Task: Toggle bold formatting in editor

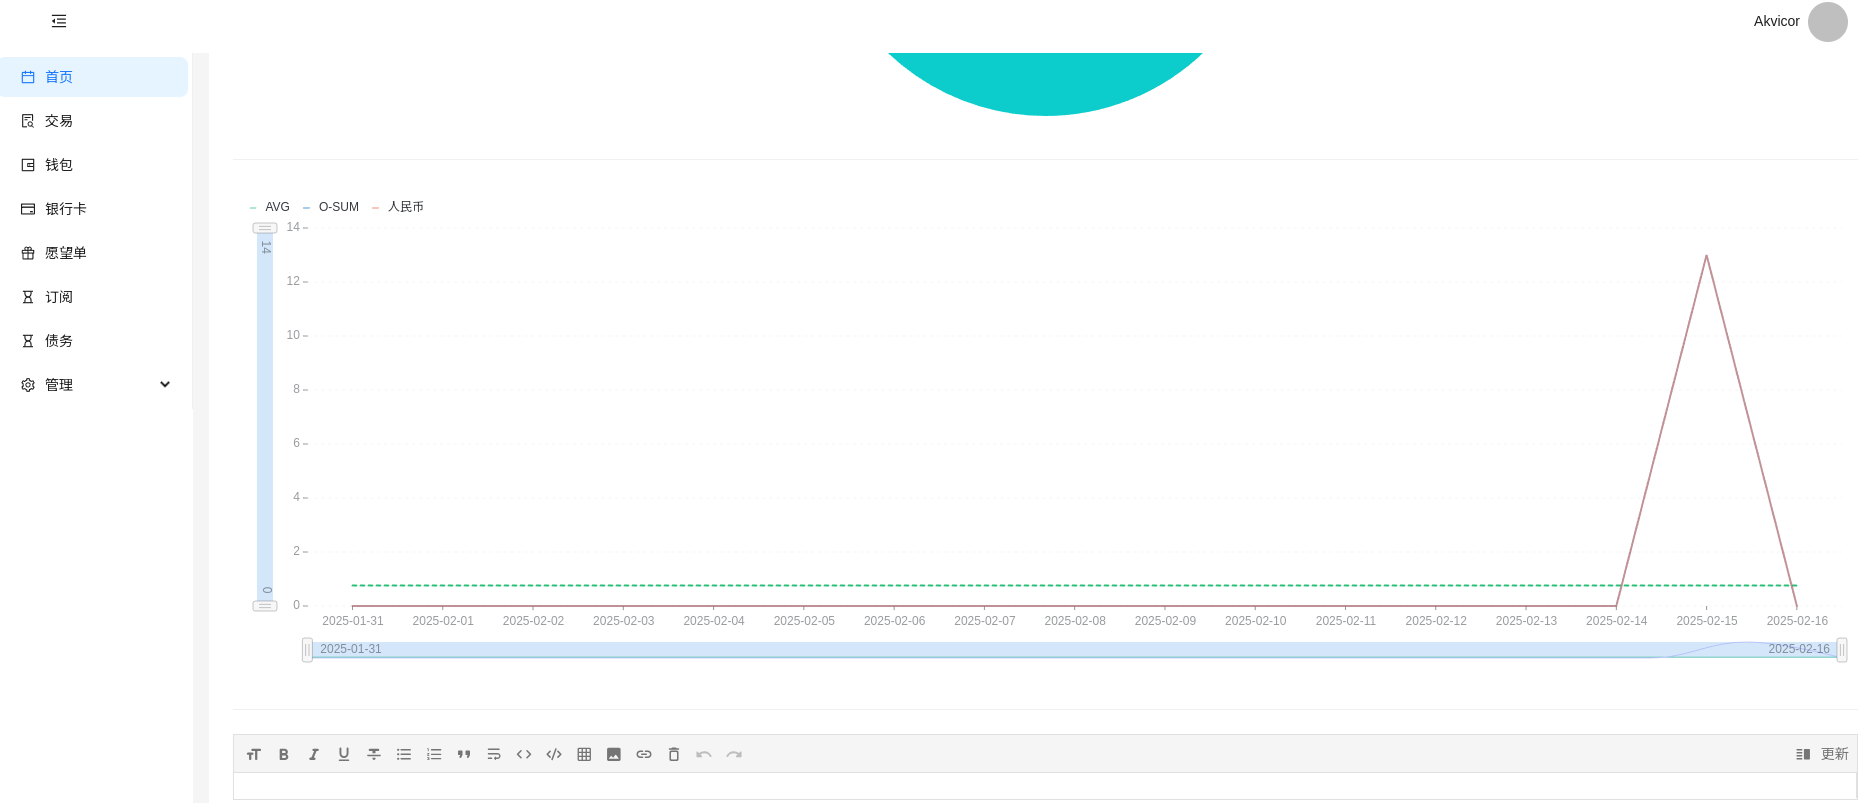Action: pos(284,754)
